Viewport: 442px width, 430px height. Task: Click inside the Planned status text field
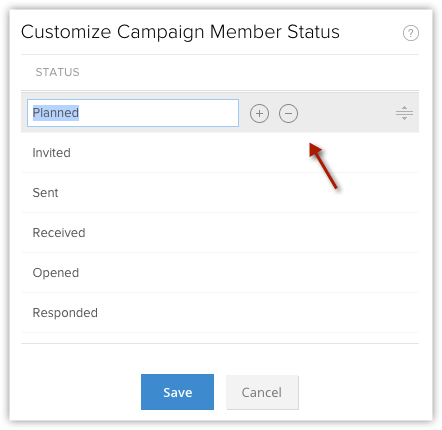coord(133,113)
